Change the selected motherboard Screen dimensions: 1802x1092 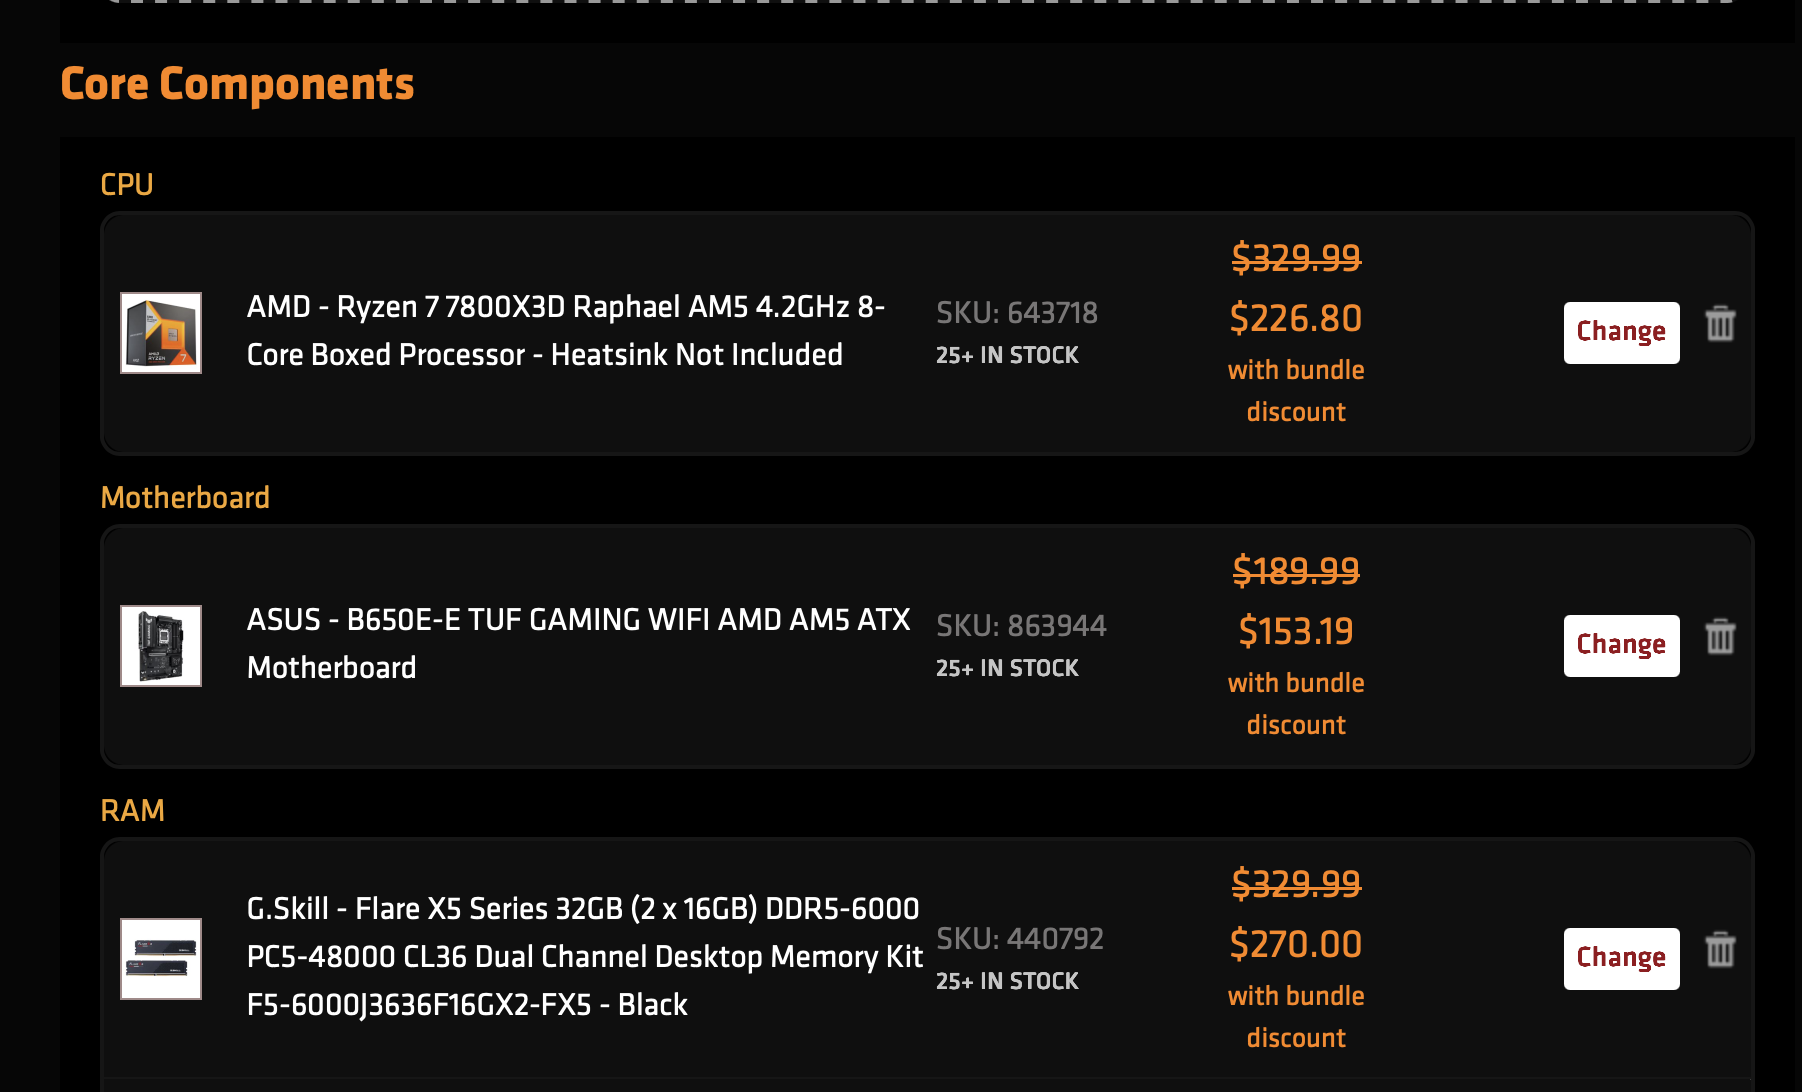click(1621, 645)
